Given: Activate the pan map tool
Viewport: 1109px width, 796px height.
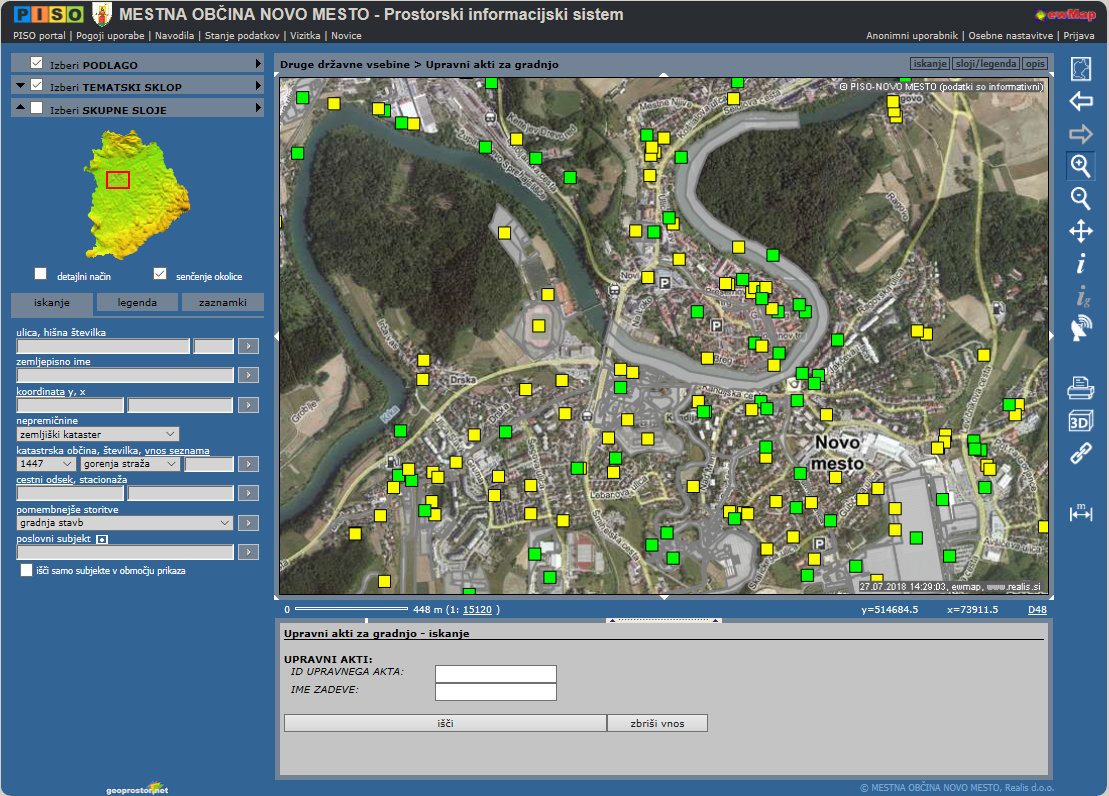Looking at the screenshot, I should click(x=1080, y=232).
